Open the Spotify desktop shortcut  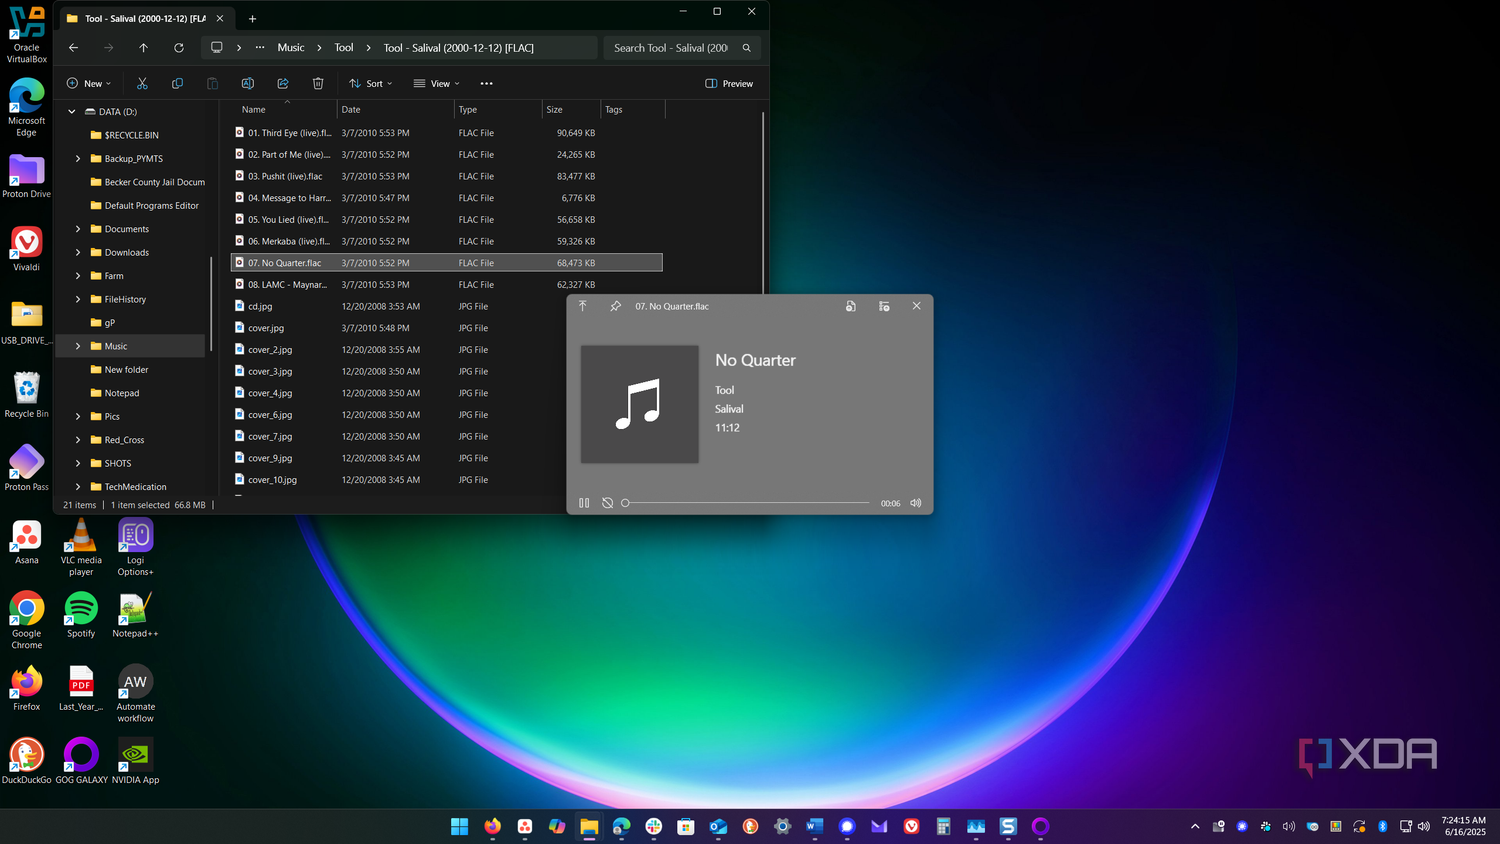point(81,615)
